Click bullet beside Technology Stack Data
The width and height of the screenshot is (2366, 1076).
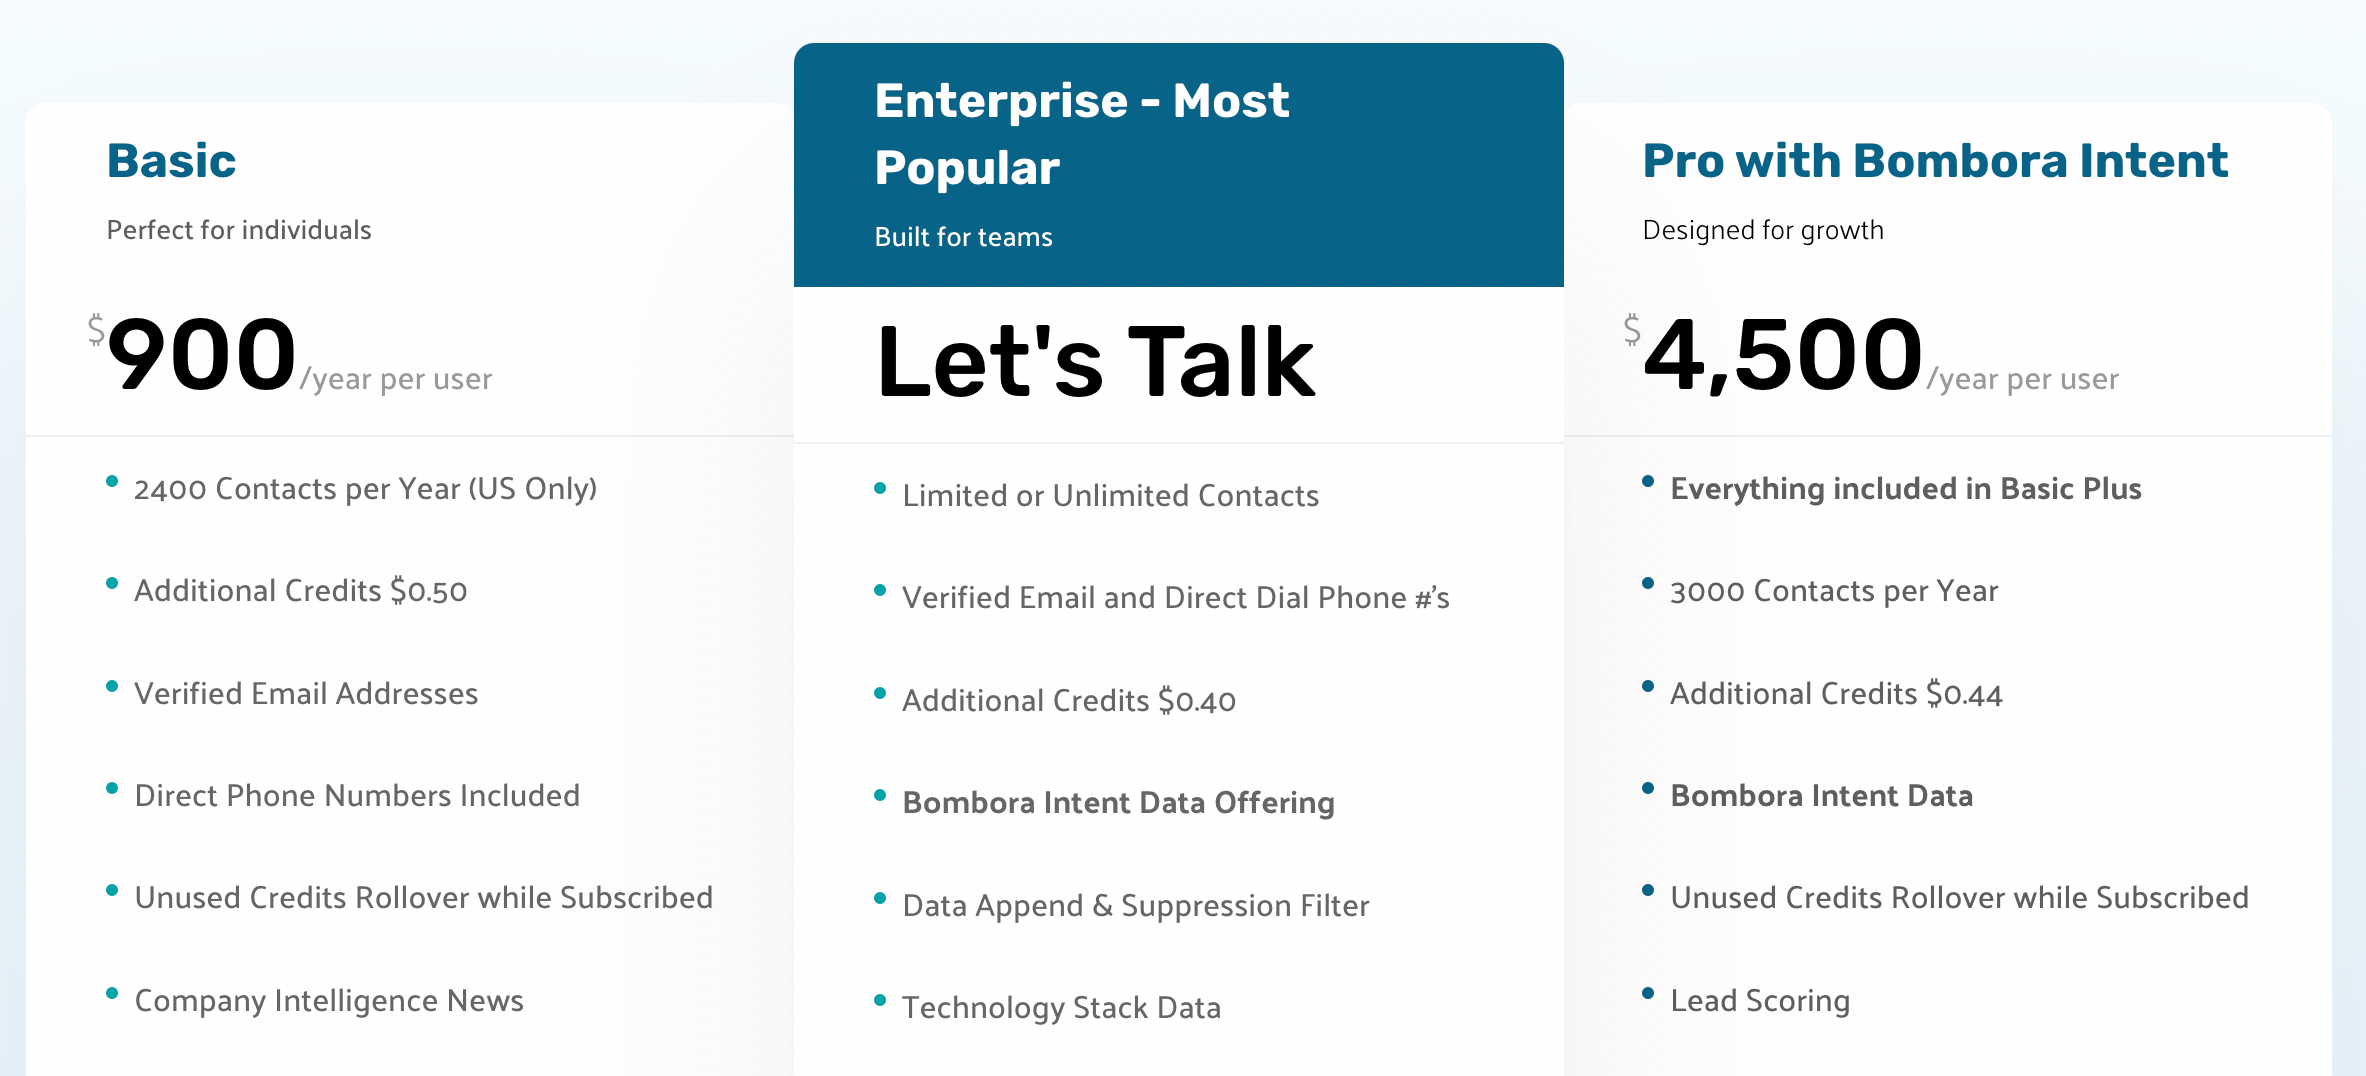click(880, 1000)
